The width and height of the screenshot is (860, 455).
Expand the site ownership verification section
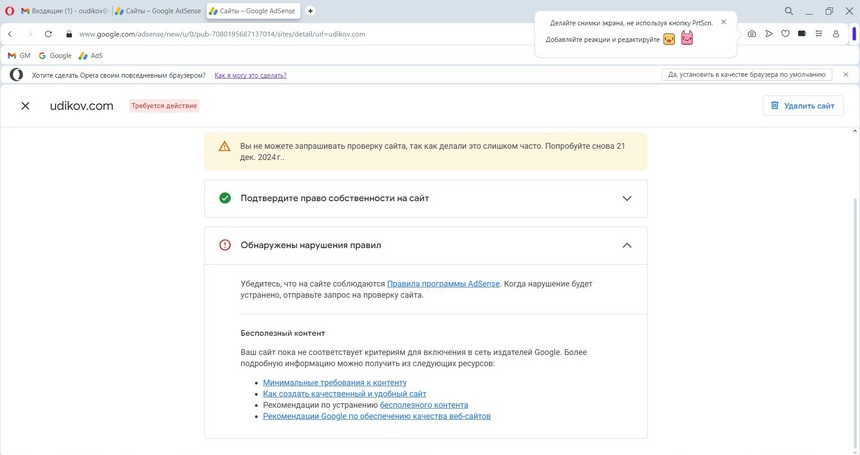(626, 198)
